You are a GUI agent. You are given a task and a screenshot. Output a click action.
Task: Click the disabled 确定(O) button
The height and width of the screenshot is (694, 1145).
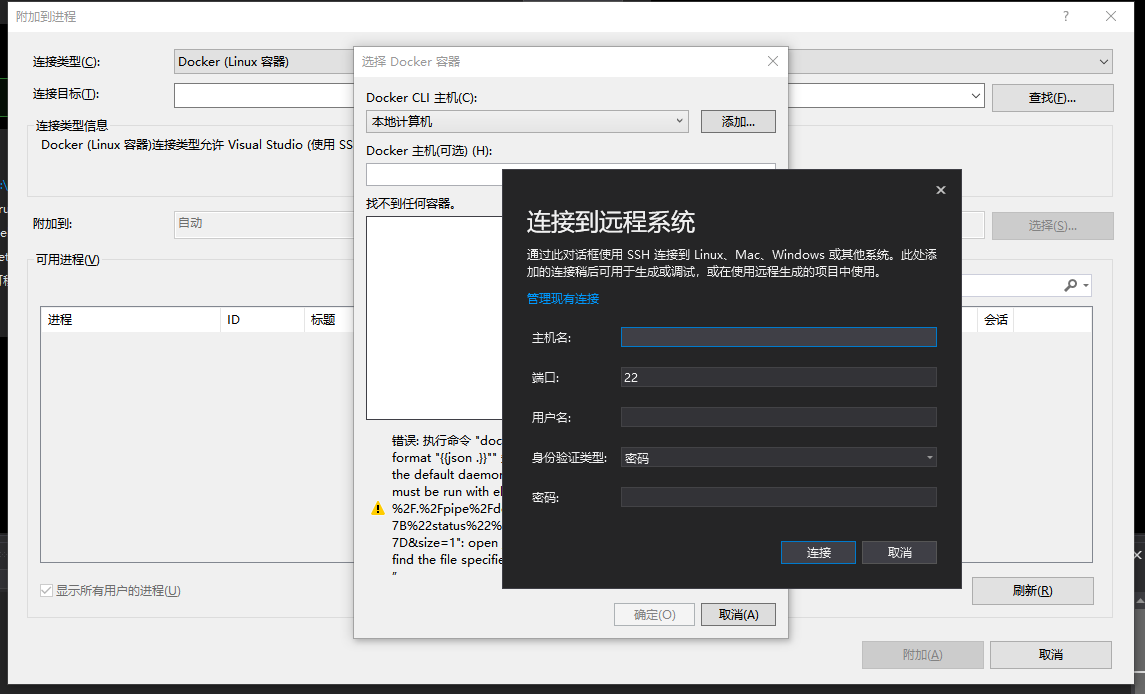654,614
